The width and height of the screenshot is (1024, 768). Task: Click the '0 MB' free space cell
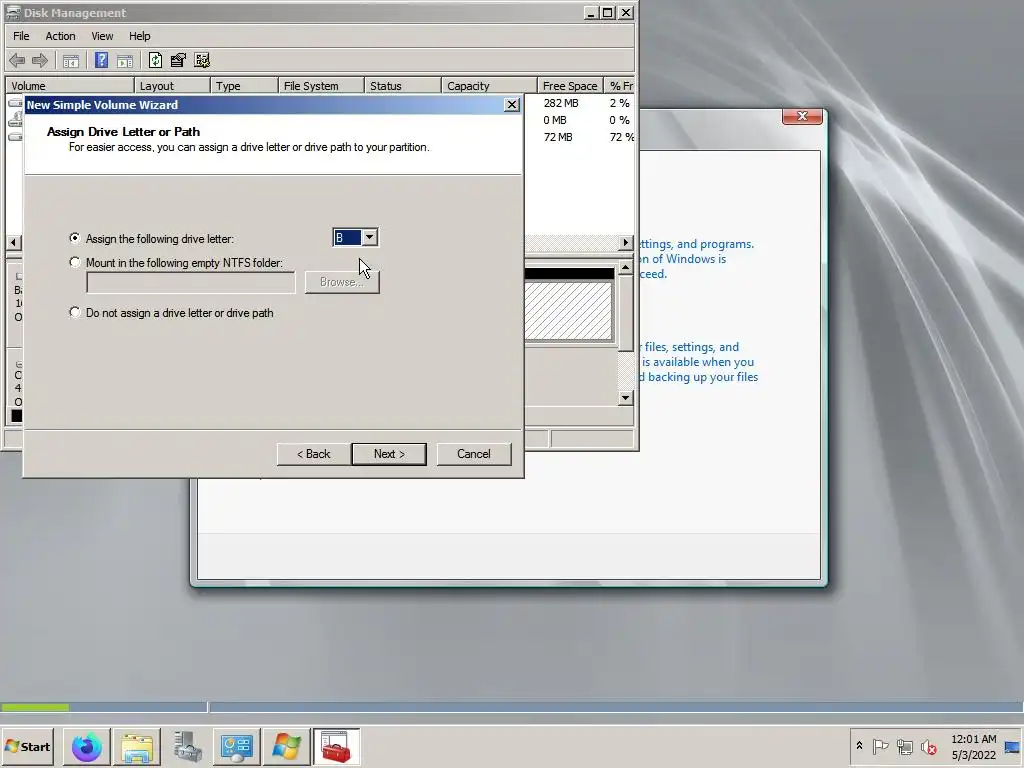point(555,120)
